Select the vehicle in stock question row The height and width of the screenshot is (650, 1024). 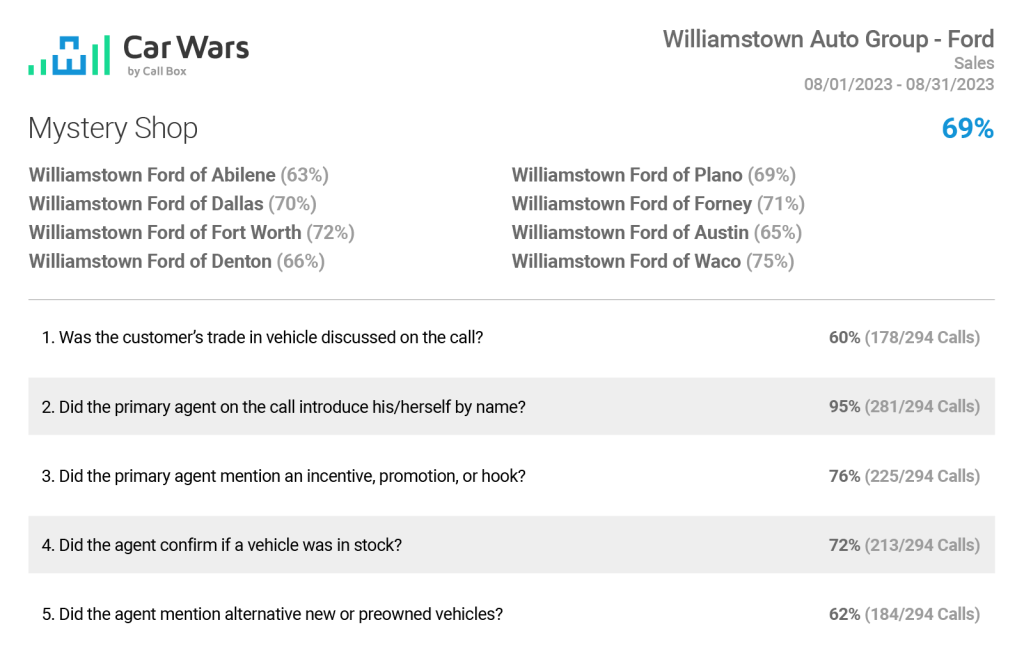click(x=511, y=545)
